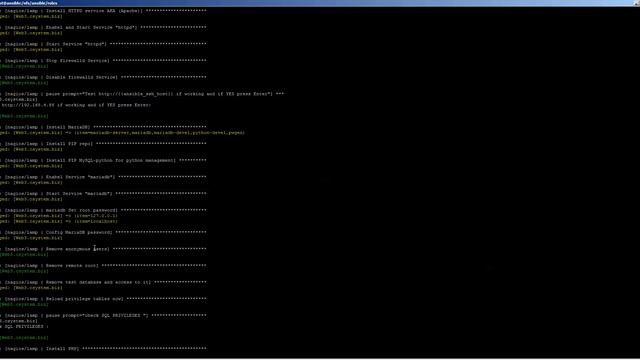Click the pause prompt line mentioning ansible_ssh_host
This screenshot has width=640, height=360.
tap(142, 94)
